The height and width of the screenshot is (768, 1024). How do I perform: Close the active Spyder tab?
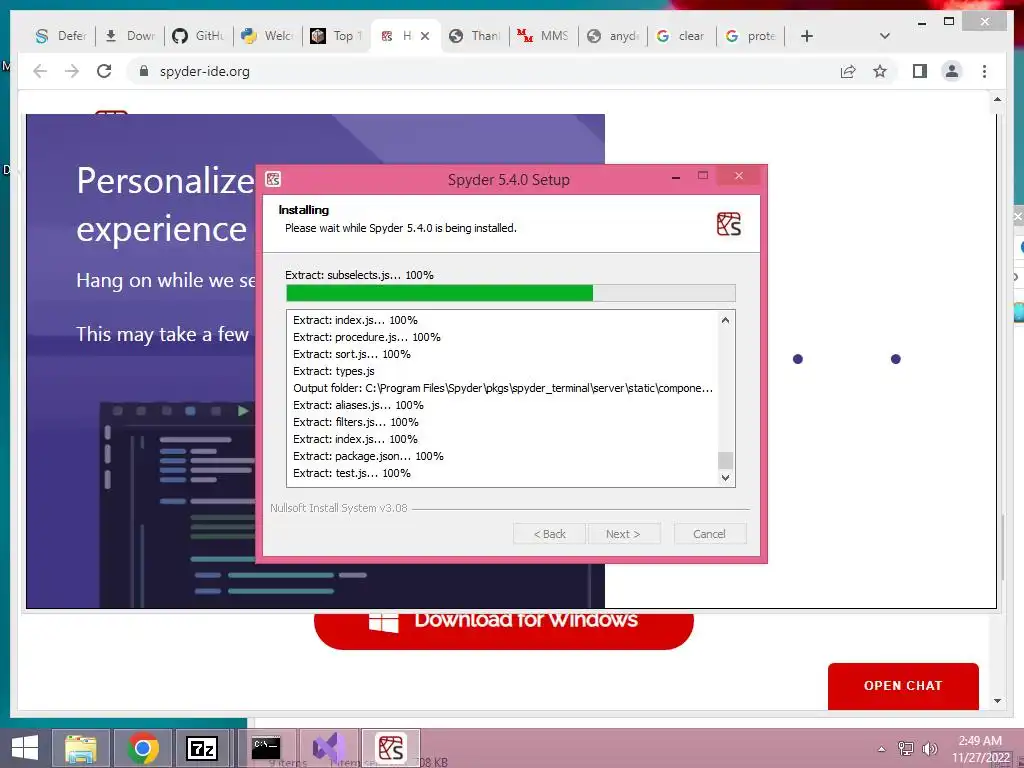(425, 36)
